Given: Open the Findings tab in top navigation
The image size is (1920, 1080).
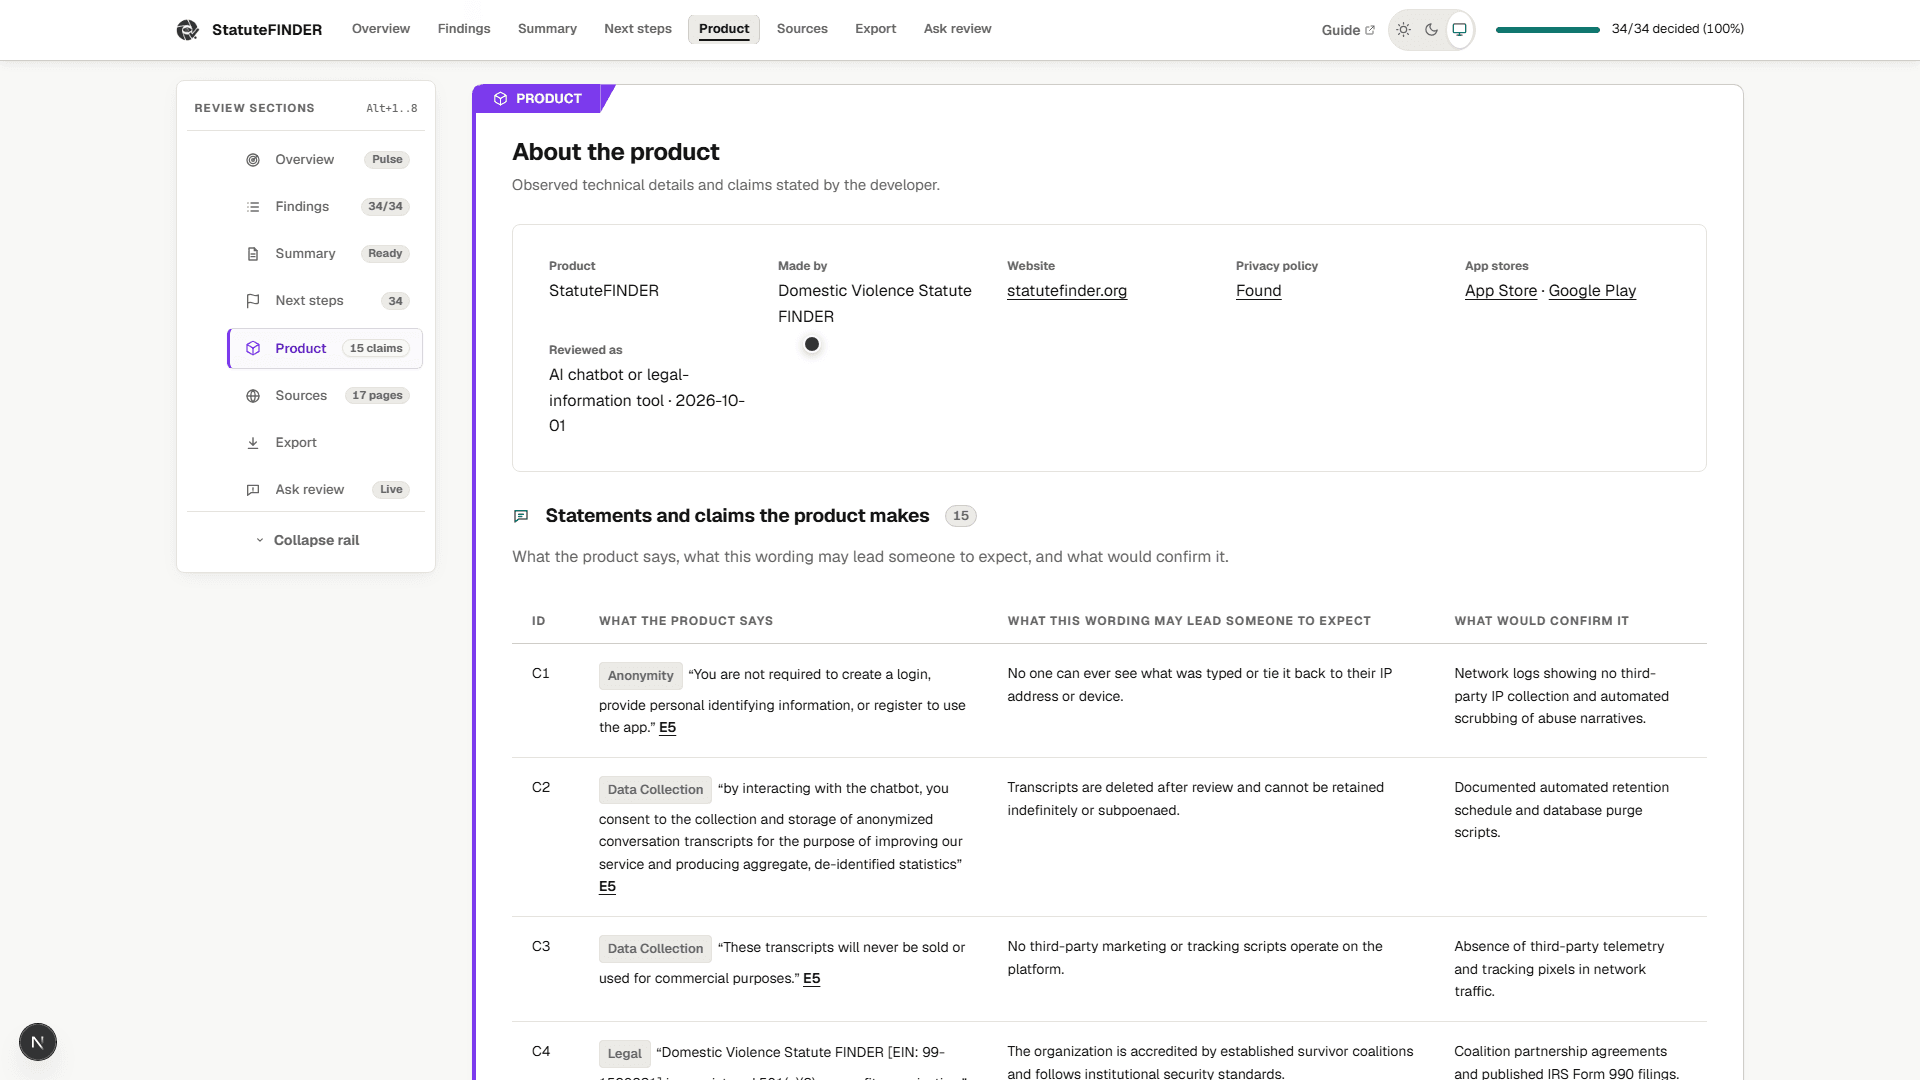Looking at the screenshot, I should [464, 29].
